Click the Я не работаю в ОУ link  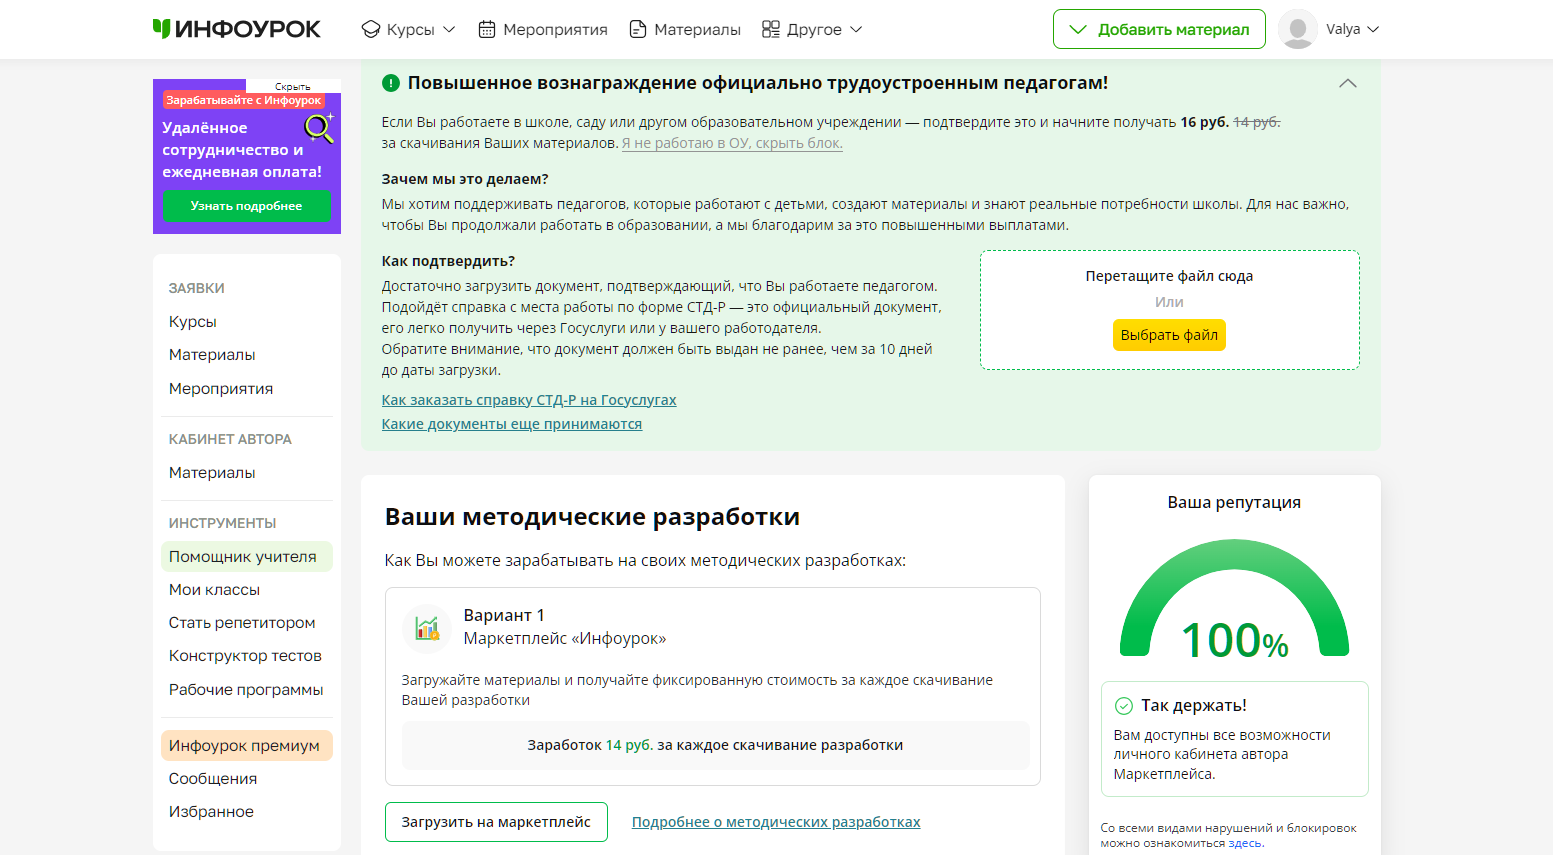coord(732,143)
